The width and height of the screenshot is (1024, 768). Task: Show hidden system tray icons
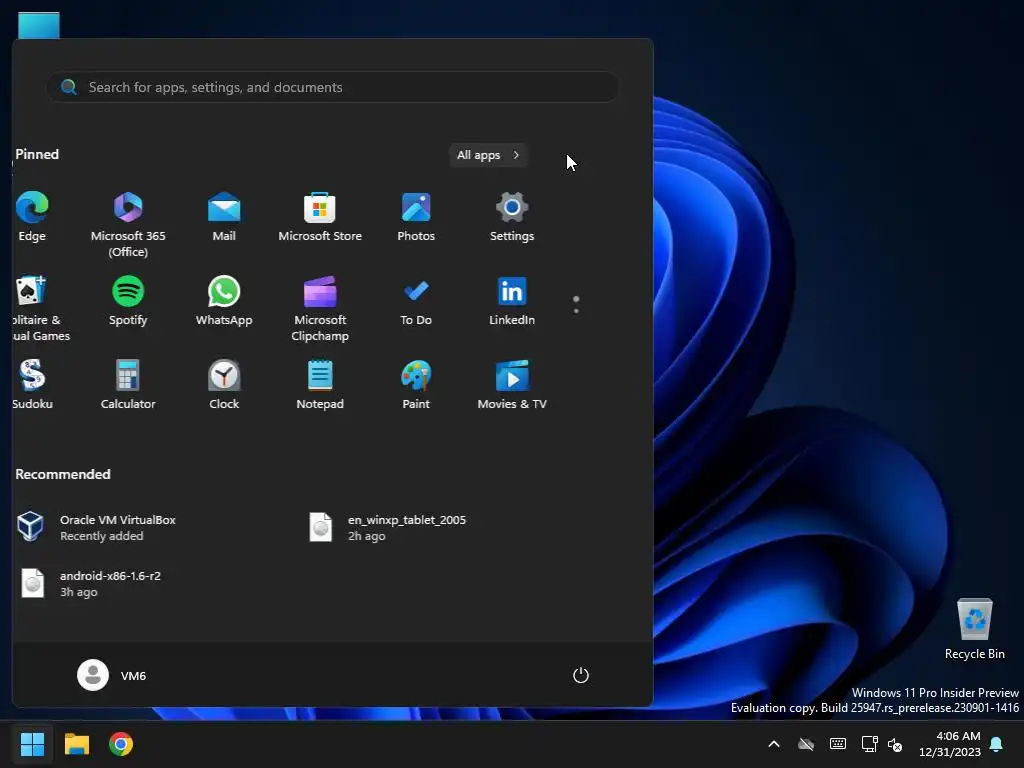coord(774,744)
